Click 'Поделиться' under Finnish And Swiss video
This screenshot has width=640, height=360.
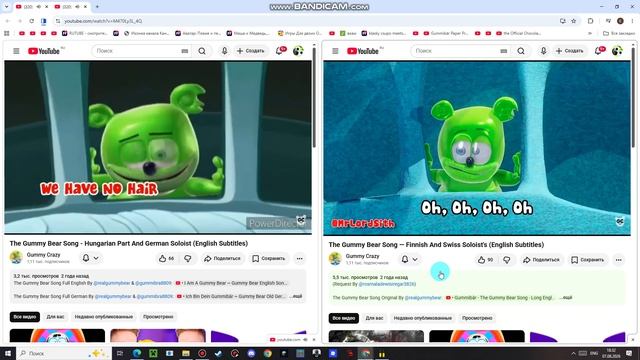[x=541, y=260]
